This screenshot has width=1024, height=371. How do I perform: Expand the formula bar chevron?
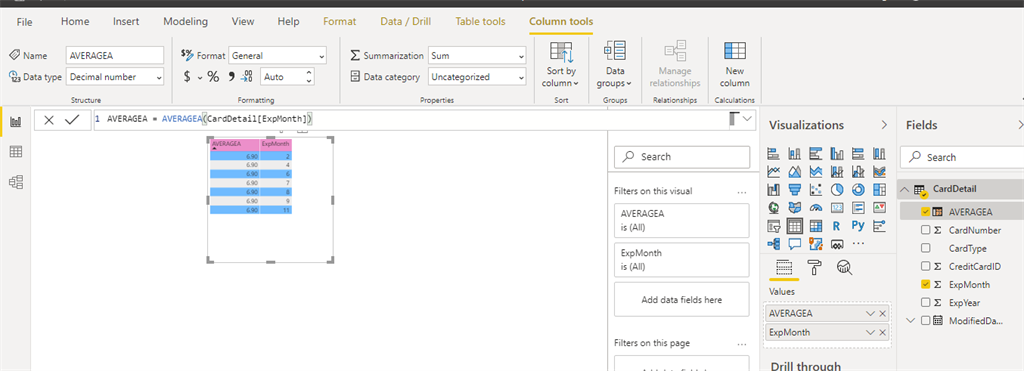748,120
